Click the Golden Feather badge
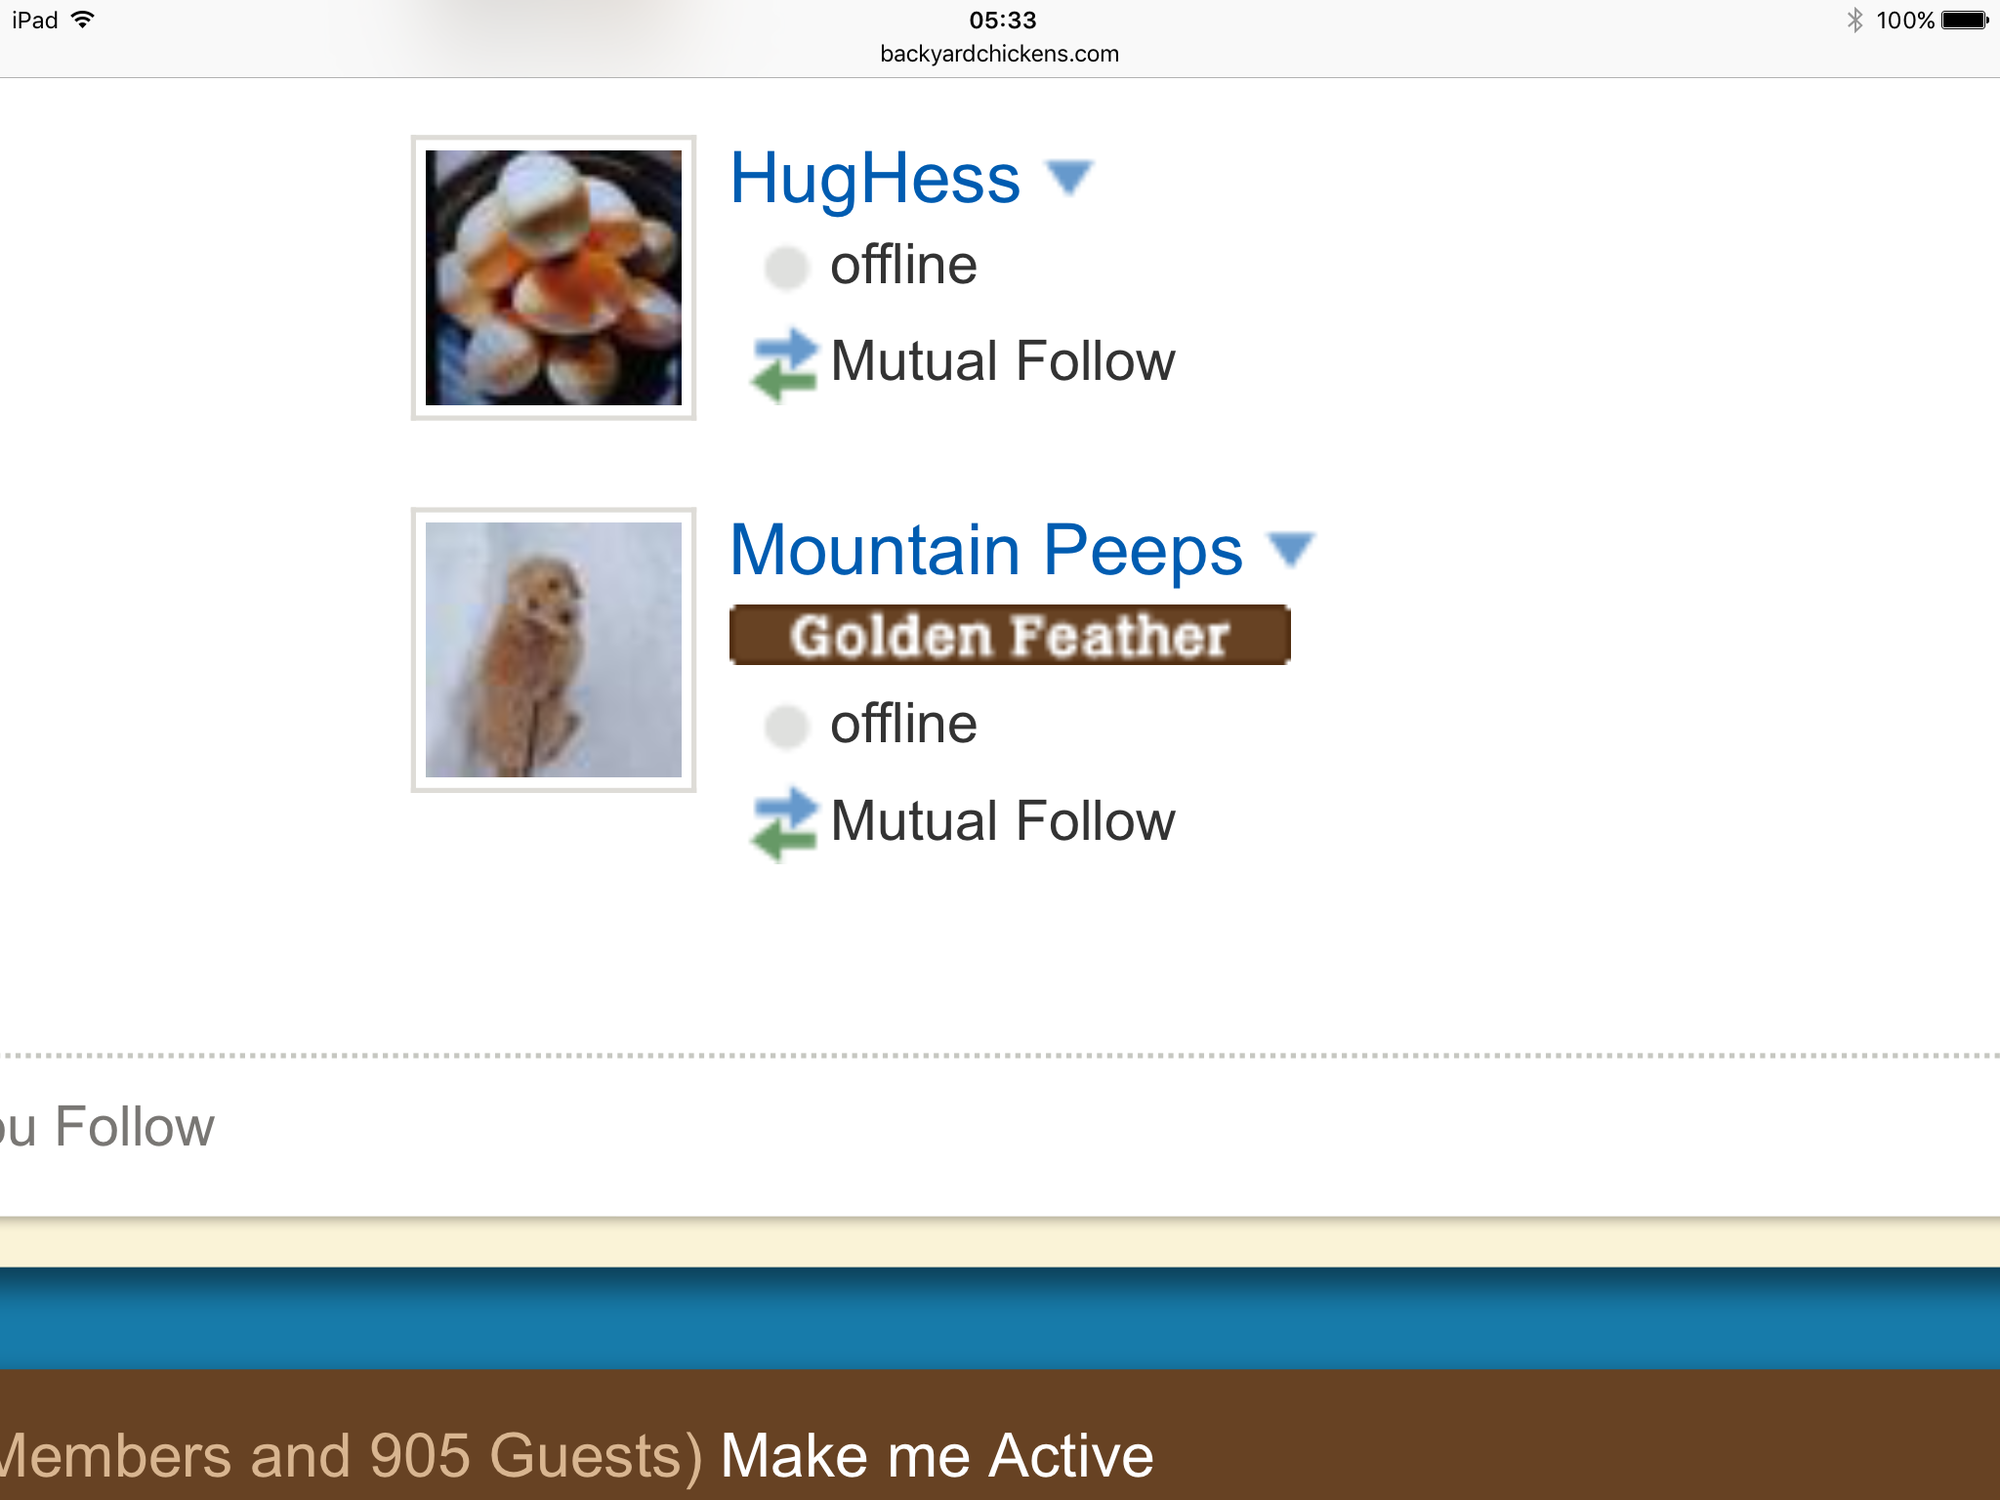The width and height of the screenshot is (2000, 1500). [1010, 635]
